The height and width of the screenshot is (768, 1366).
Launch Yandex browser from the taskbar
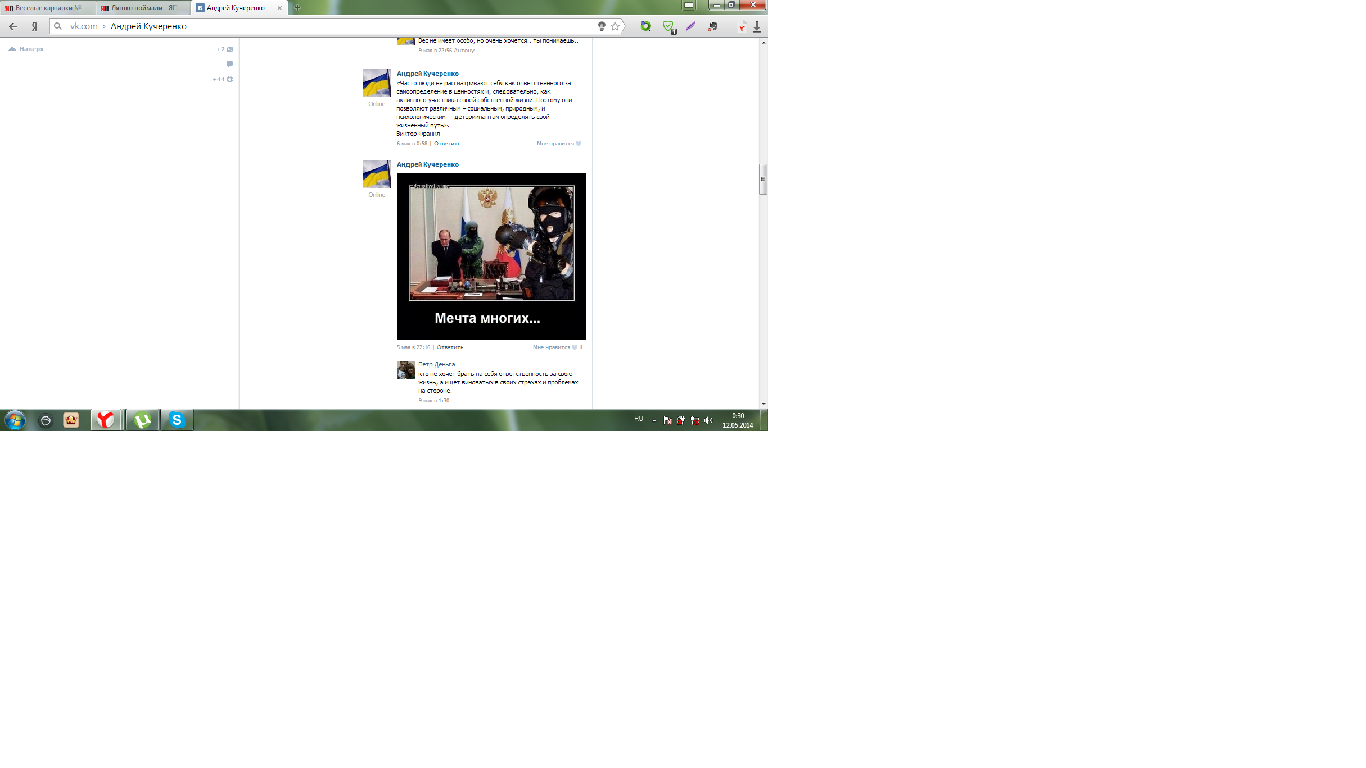[x=105, y=421]
